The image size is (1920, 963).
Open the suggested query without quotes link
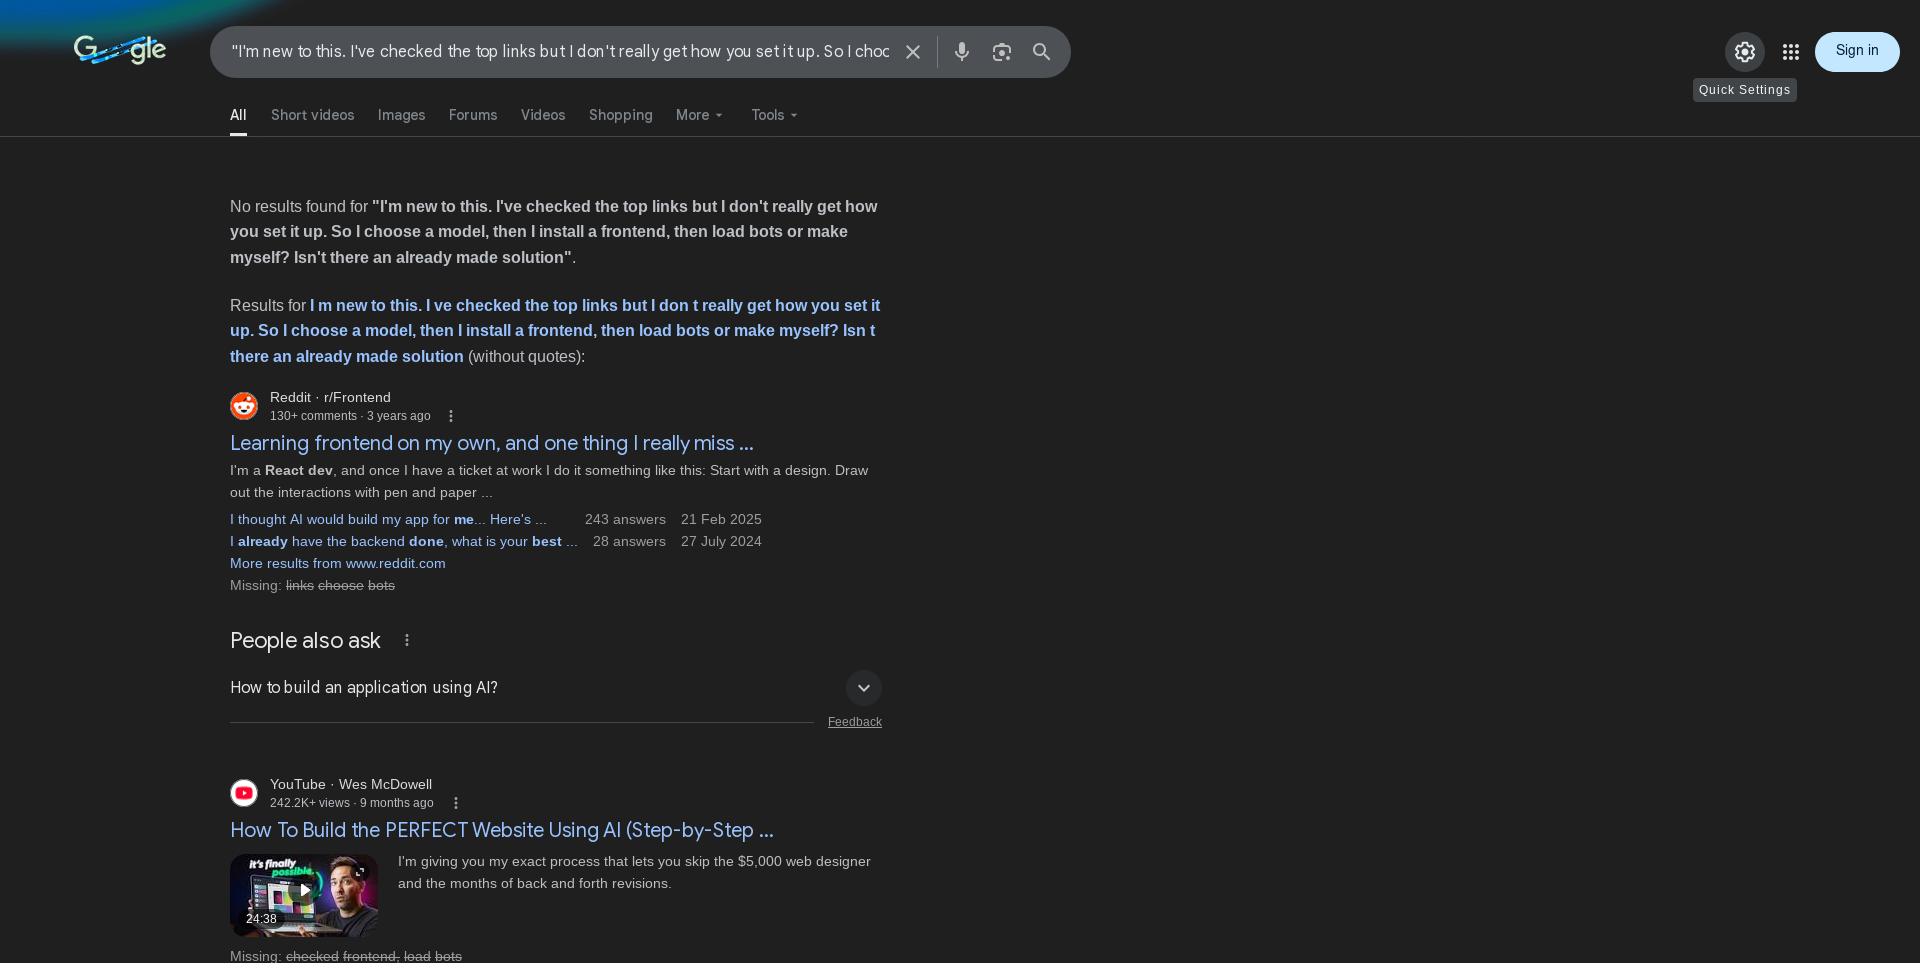(555, 331)
